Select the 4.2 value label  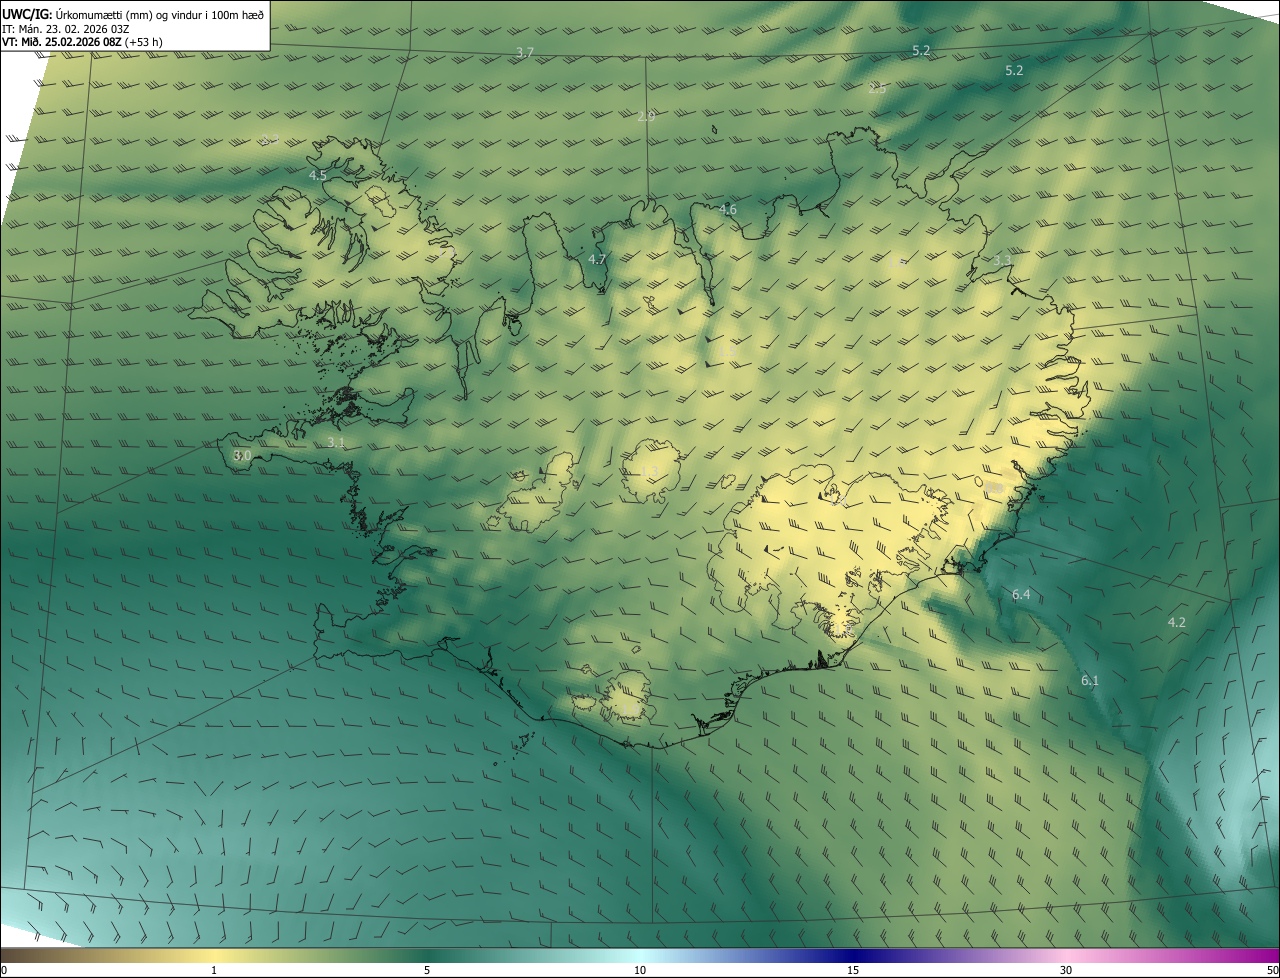(1177, 623)
